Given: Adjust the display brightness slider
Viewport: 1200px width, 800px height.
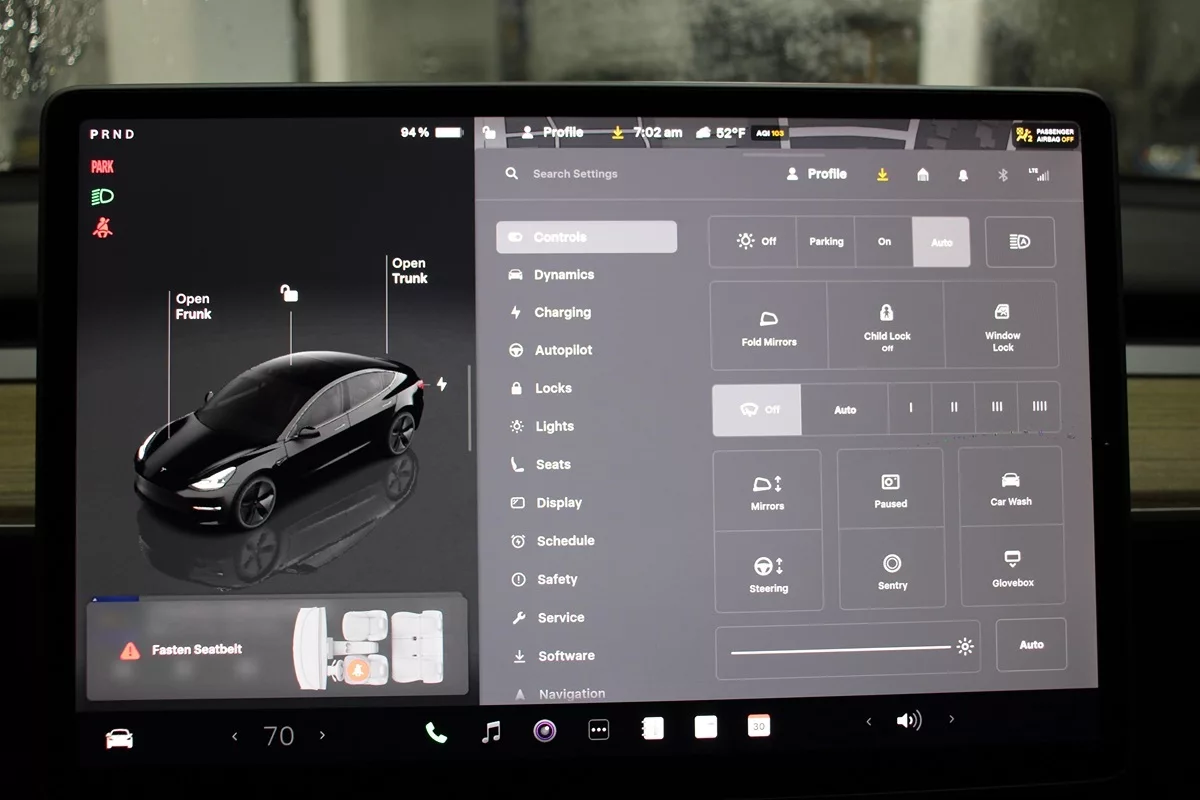Looking at the screenshot, I should point(840,649).
